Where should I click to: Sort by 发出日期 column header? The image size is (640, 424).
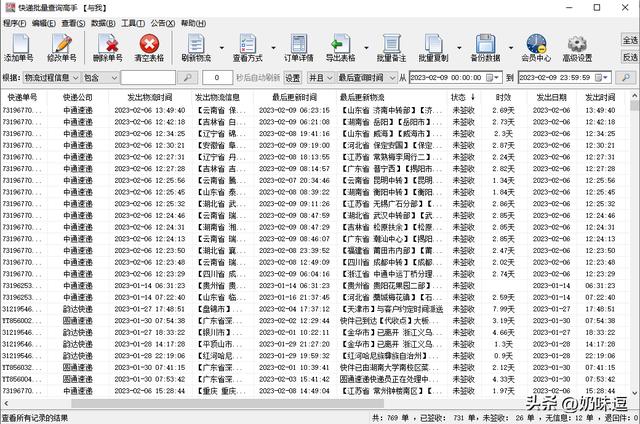(x=551, y=98)
